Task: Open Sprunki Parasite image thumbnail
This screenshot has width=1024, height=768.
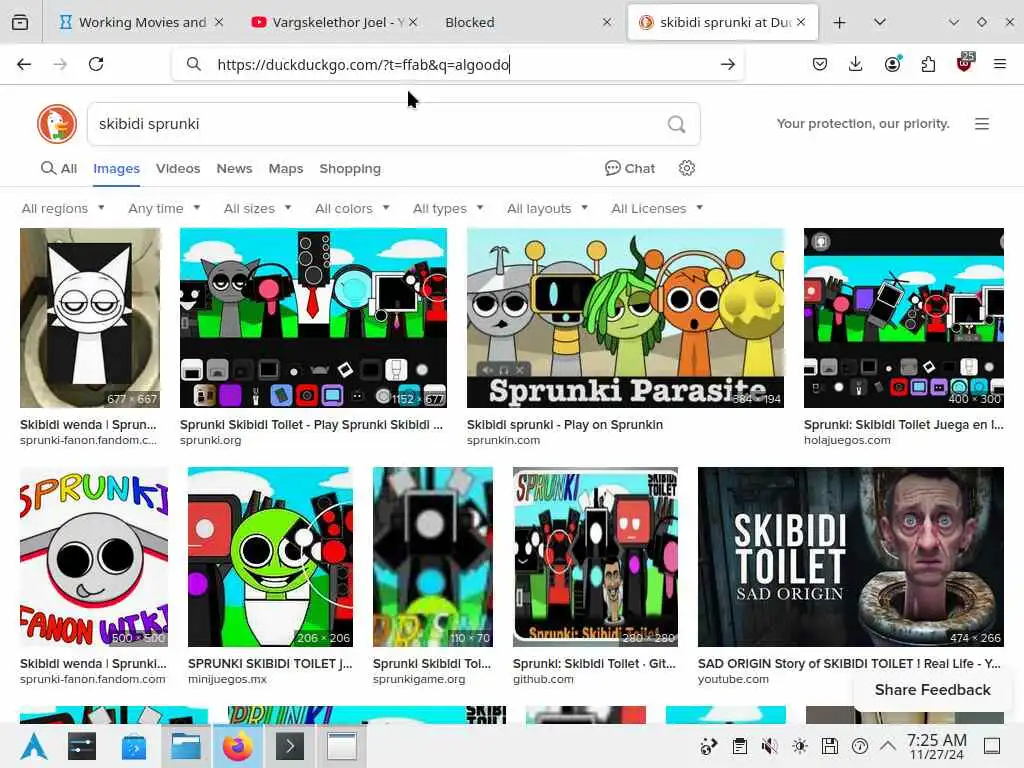Action: 625,318
